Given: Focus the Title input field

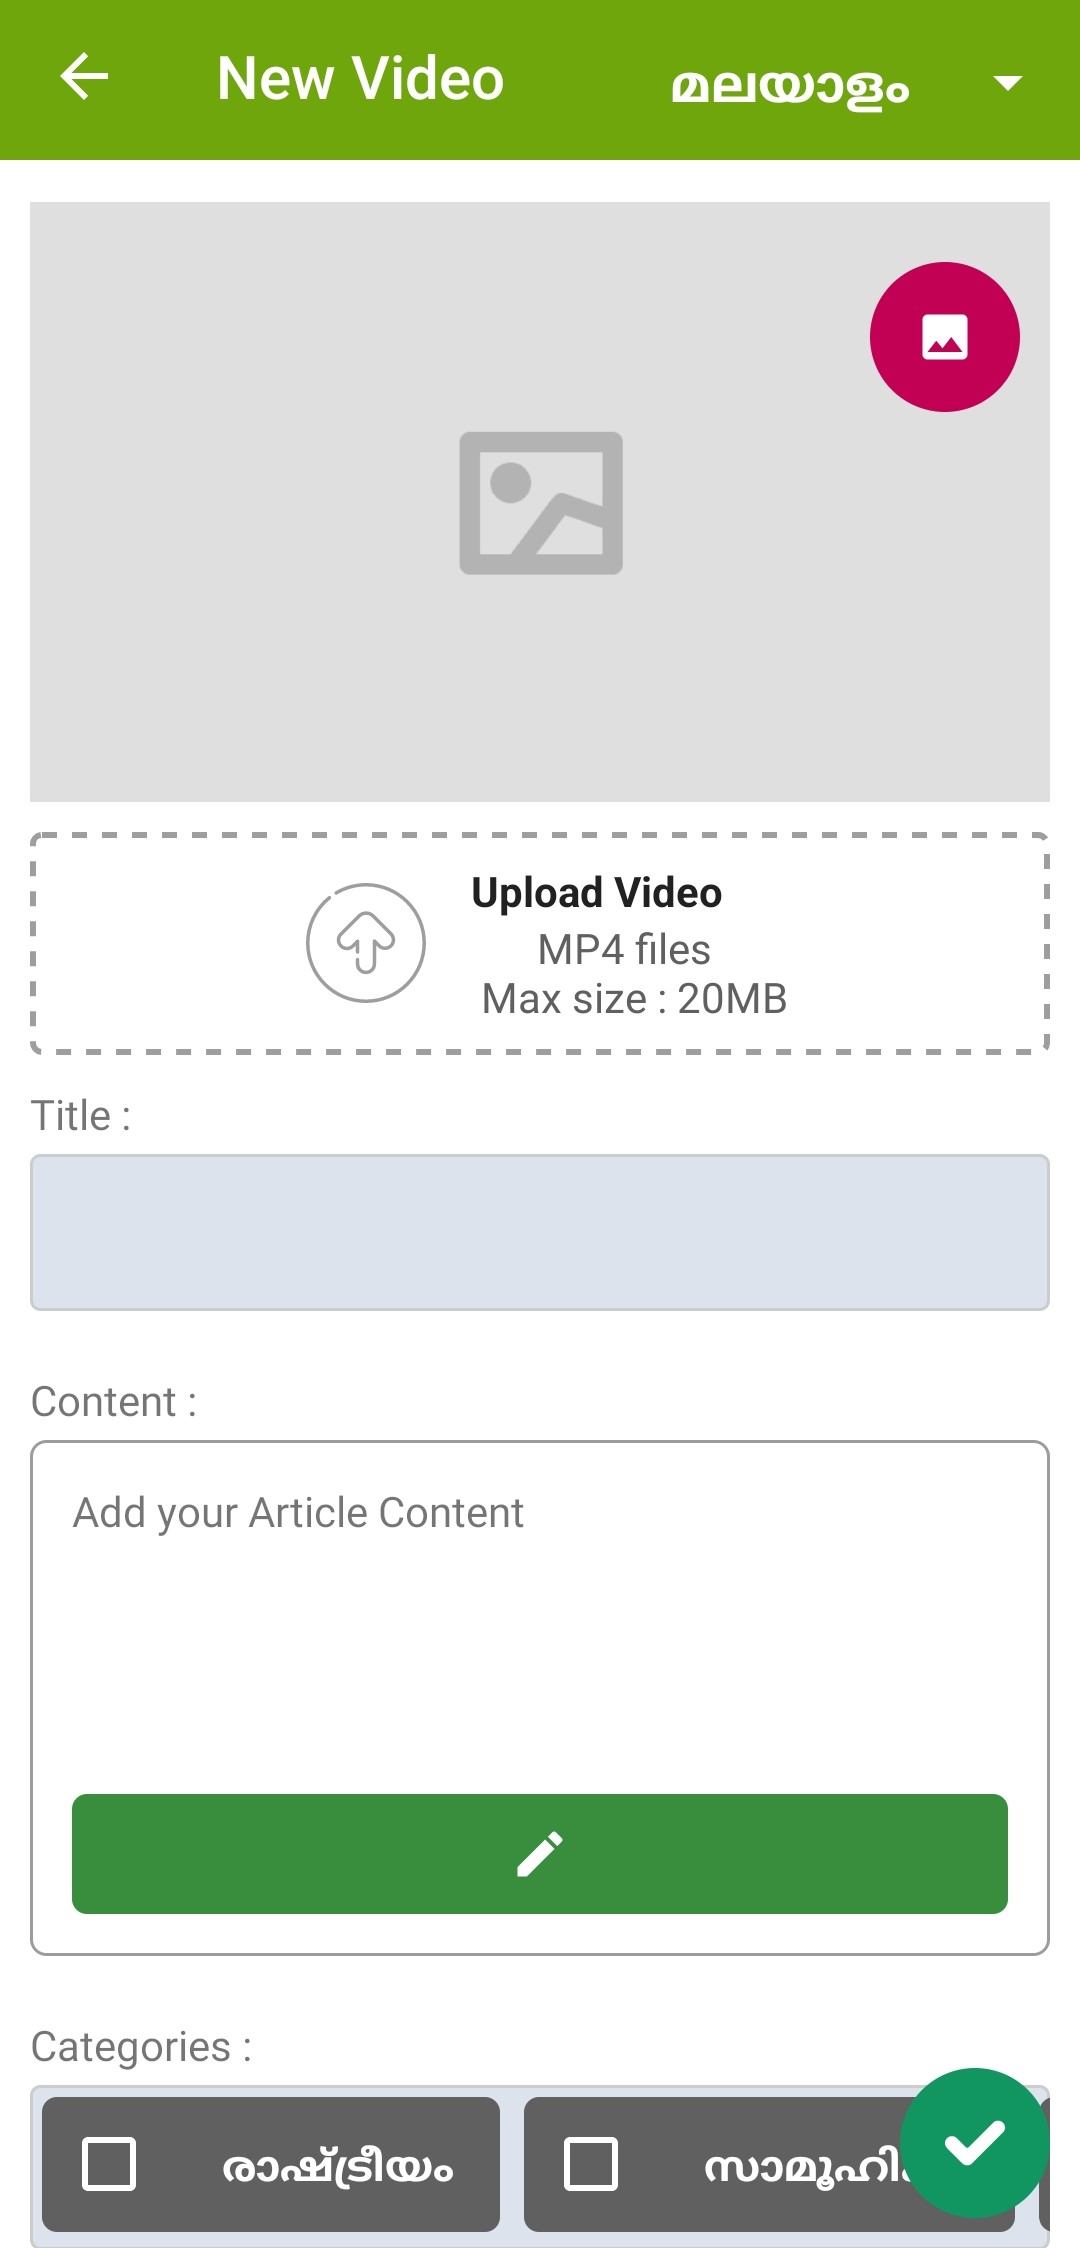Looking at the screenshot, I should point(540,1232).
